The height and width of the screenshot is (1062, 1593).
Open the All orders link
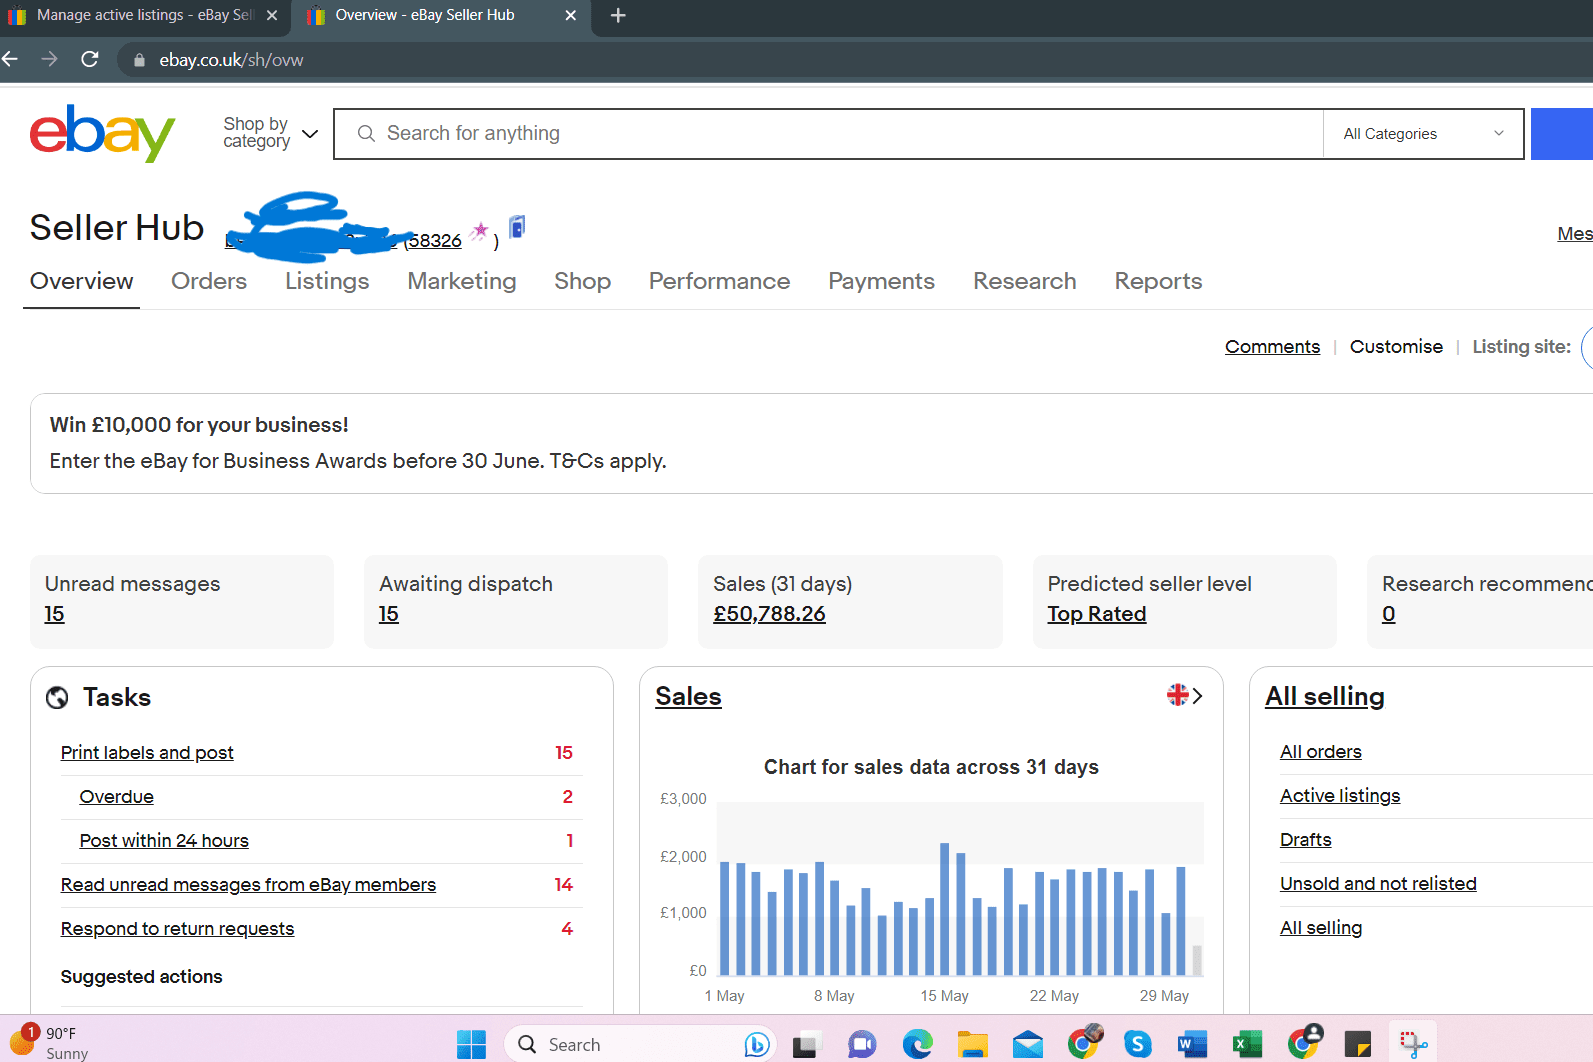click(x=1320, y=751)
